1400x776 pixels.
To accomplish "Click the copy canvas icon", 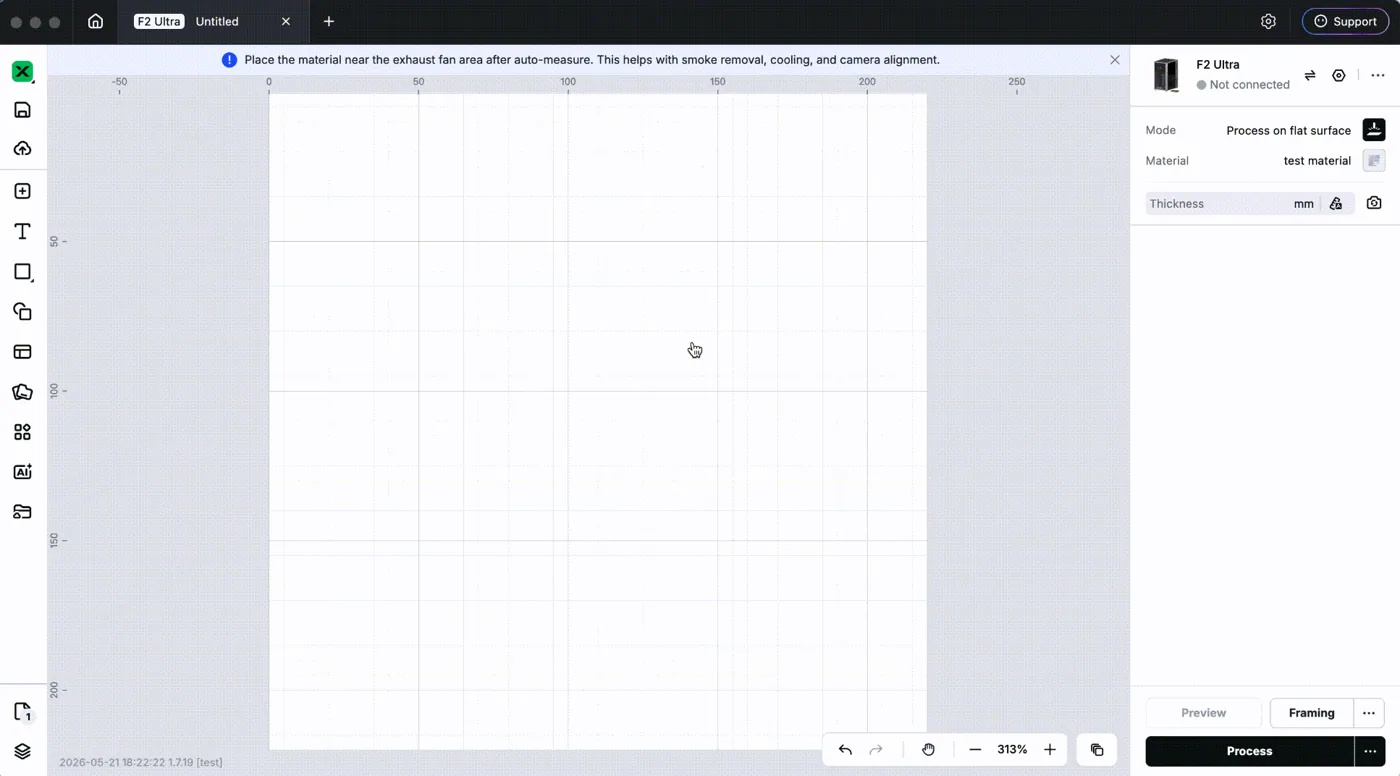I will pyautogui.click(x=1096, y=750).
